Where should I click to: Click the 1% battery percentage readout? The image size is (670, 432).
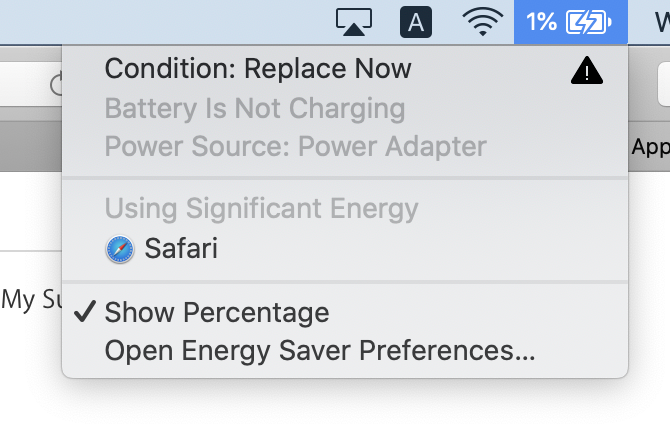pyautogui.click(x=541, y=22)
